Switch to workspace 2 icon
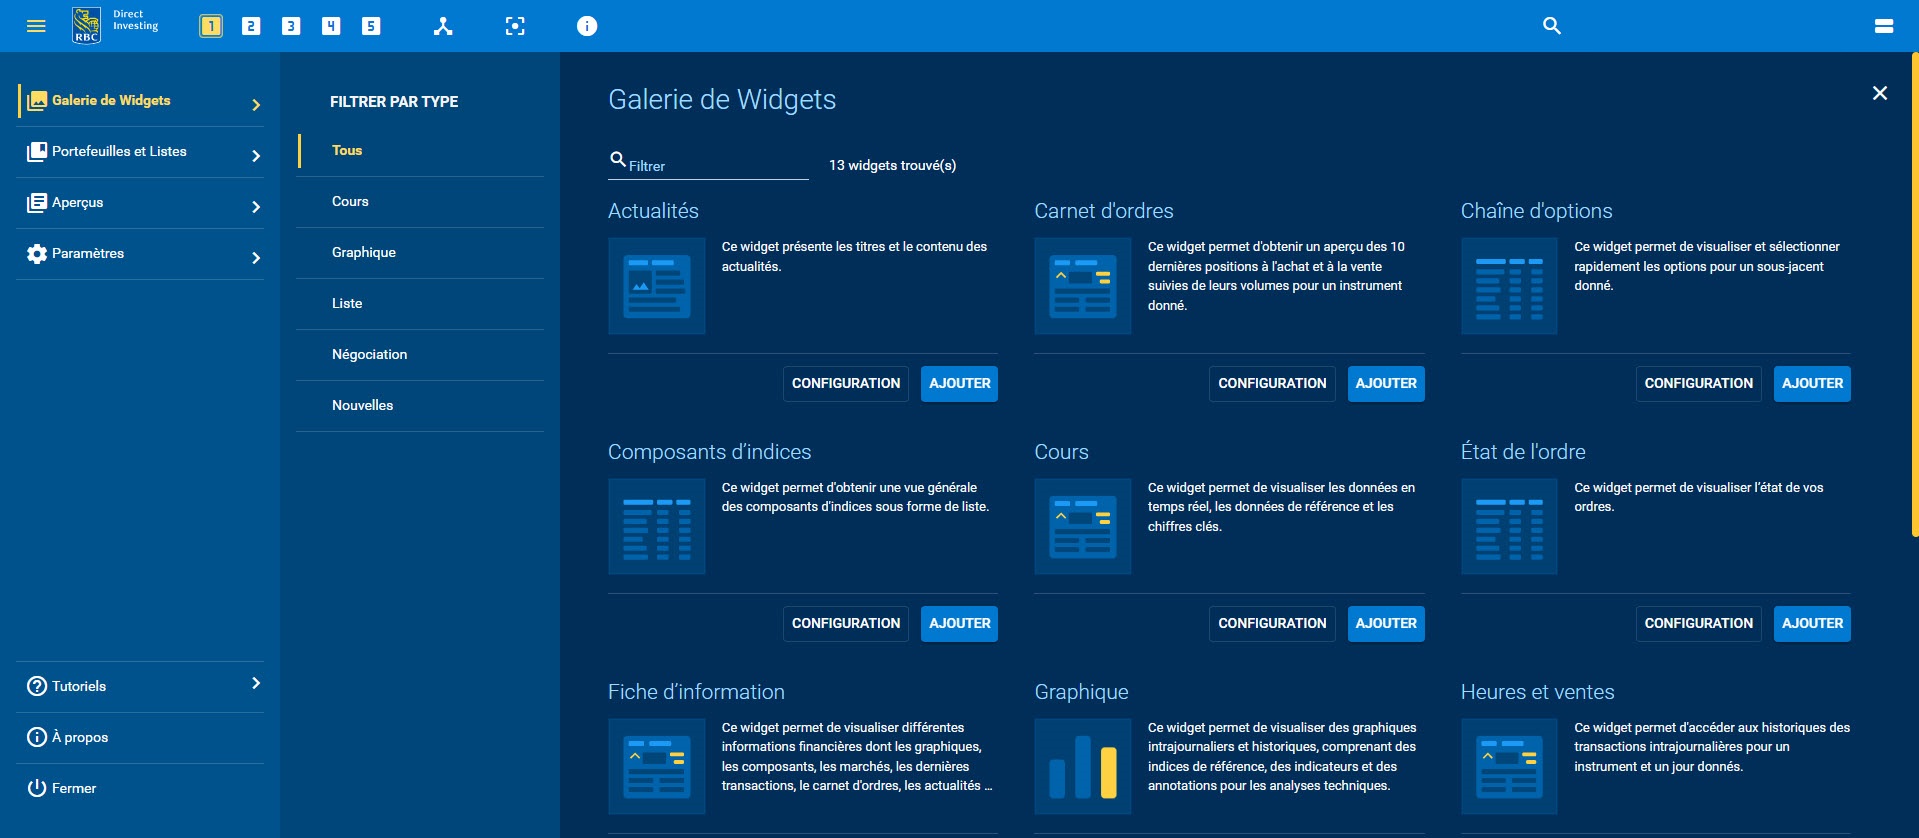This screenshot has width=1919, height=838. pos(251,26)
